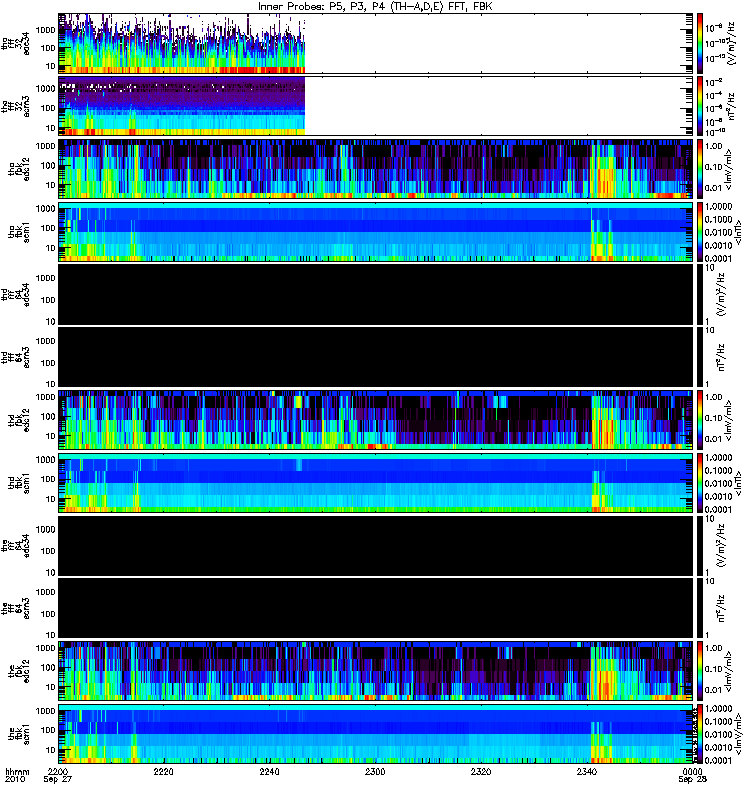
Task: Select the tha fff 32 scm3 spectrogram panel
Action: [376, 106]
